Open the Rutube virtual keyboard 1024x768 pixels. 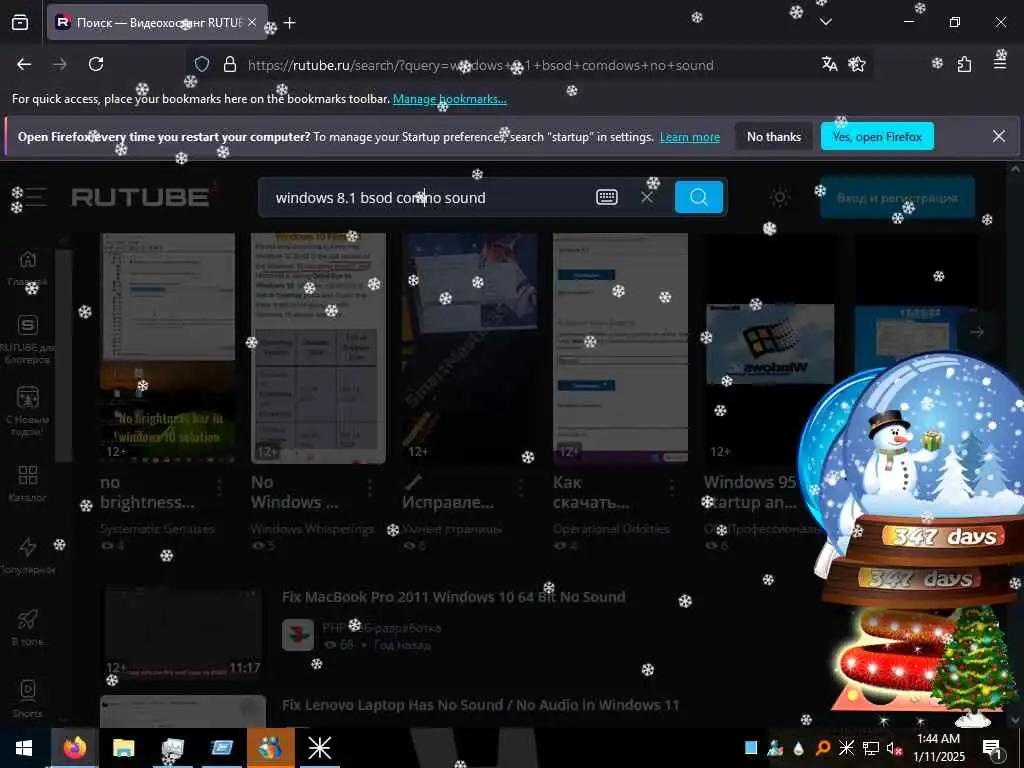tap(607, 197)
